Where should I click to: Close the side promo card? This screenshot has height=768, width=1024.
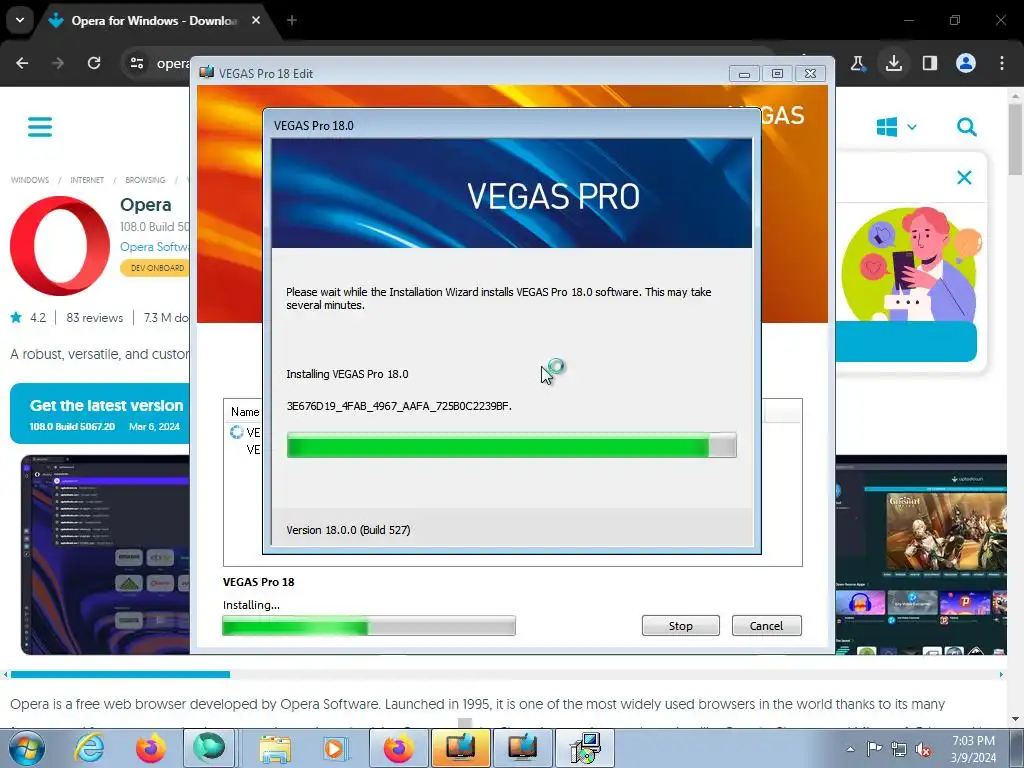[964, 178]
